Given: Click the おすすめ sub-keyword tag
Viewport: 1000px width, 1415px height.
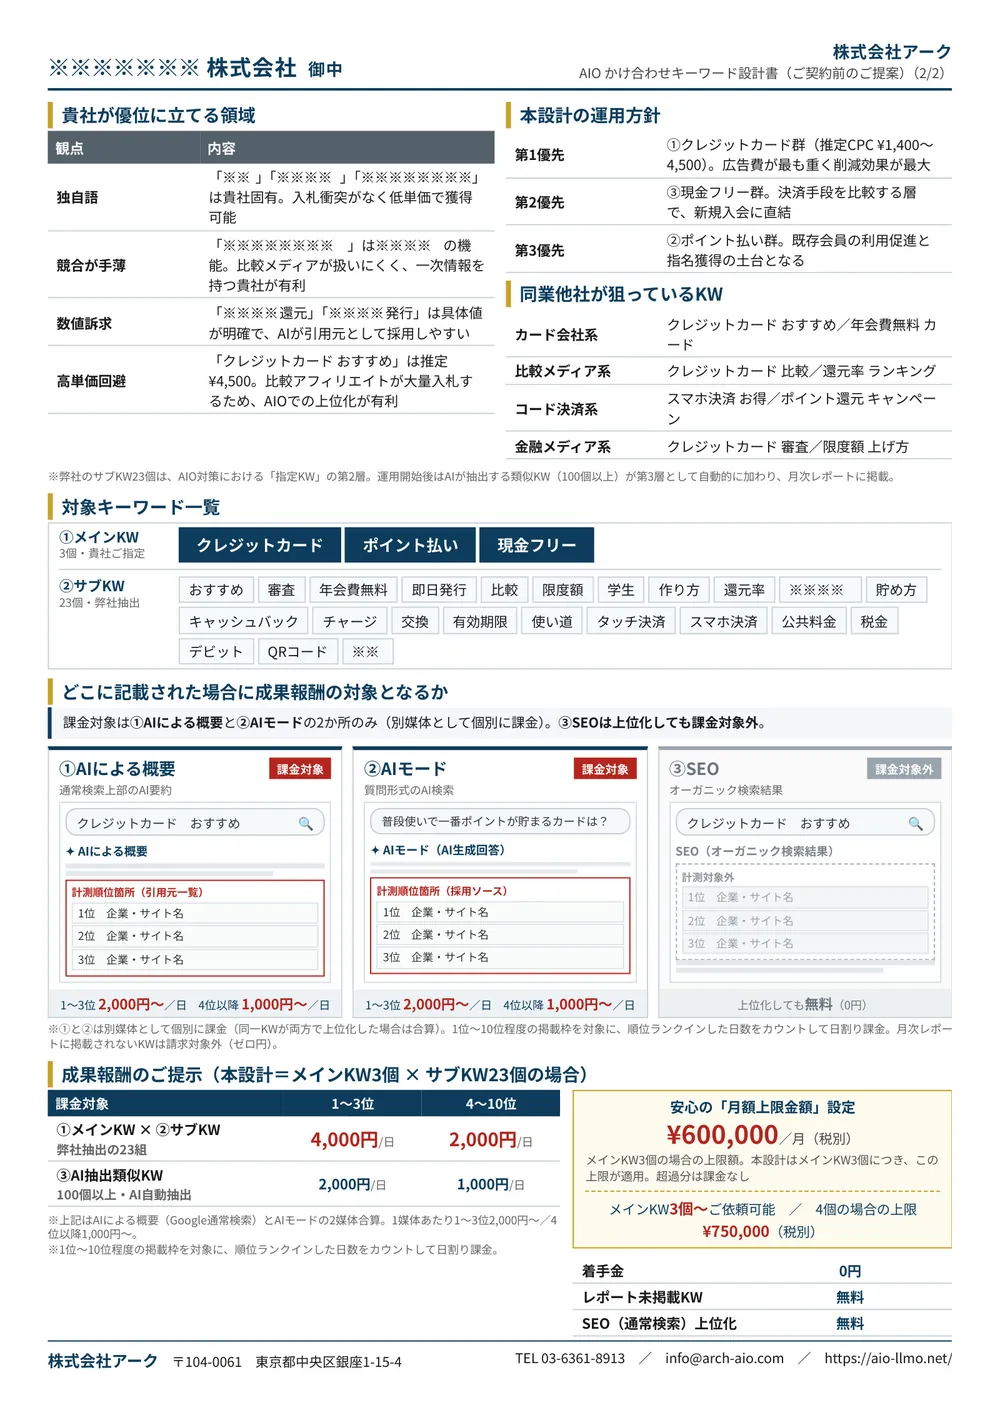Looking at the screenshot, I should tap(216, 590).
